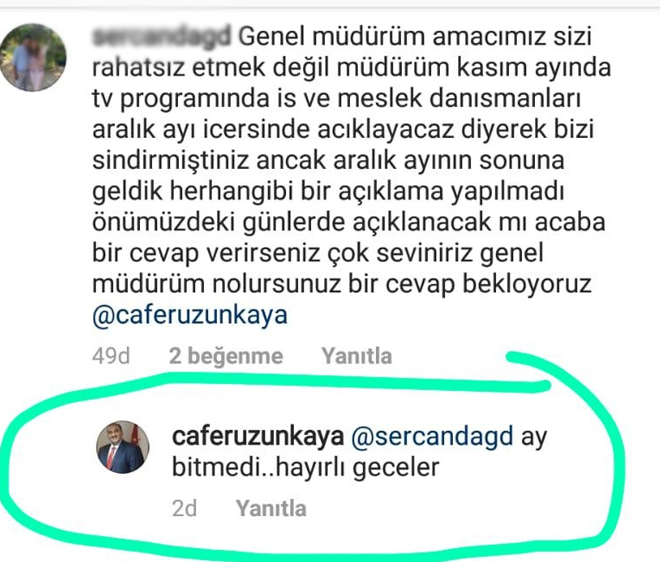This screenshot has width=660, height=562.
Task: Tap the "49d" timestamp
Action: 111,356
